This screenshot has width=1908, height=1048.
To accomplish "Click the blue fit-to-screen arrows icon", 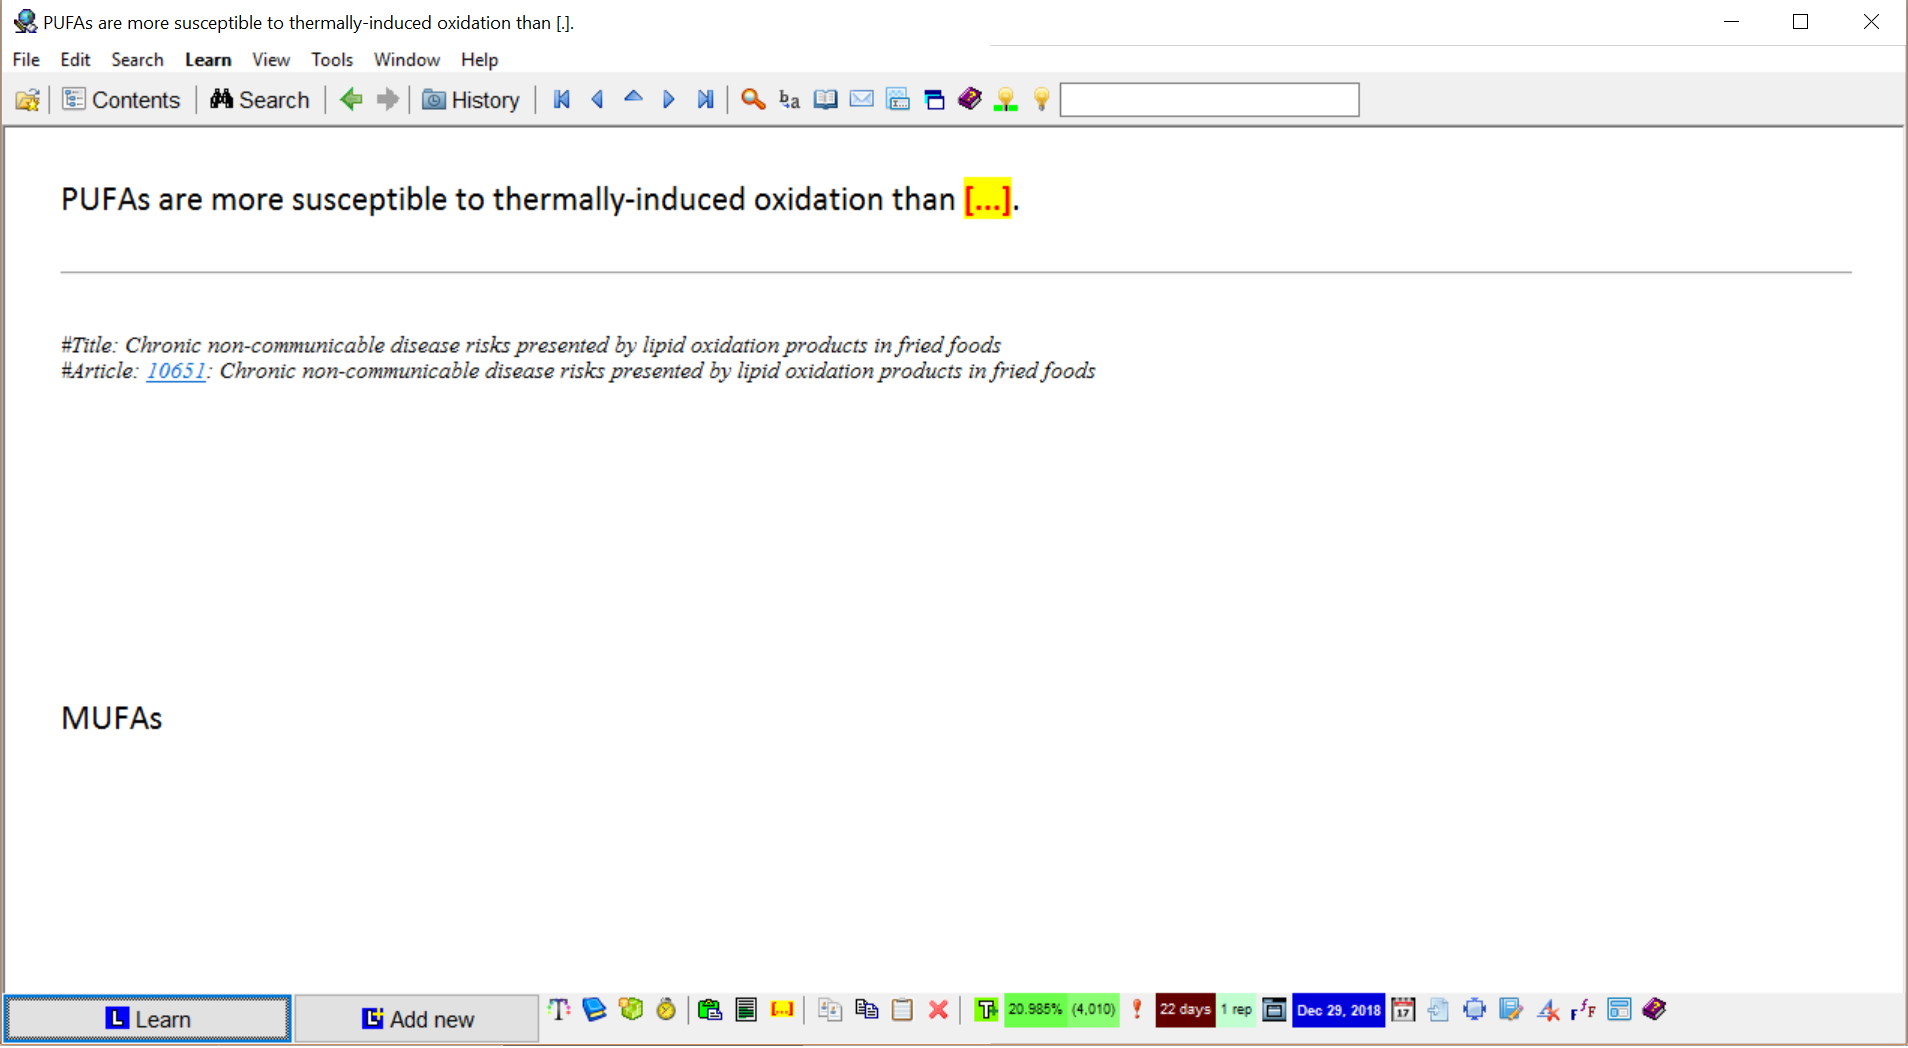I will pos(1475,1010).
